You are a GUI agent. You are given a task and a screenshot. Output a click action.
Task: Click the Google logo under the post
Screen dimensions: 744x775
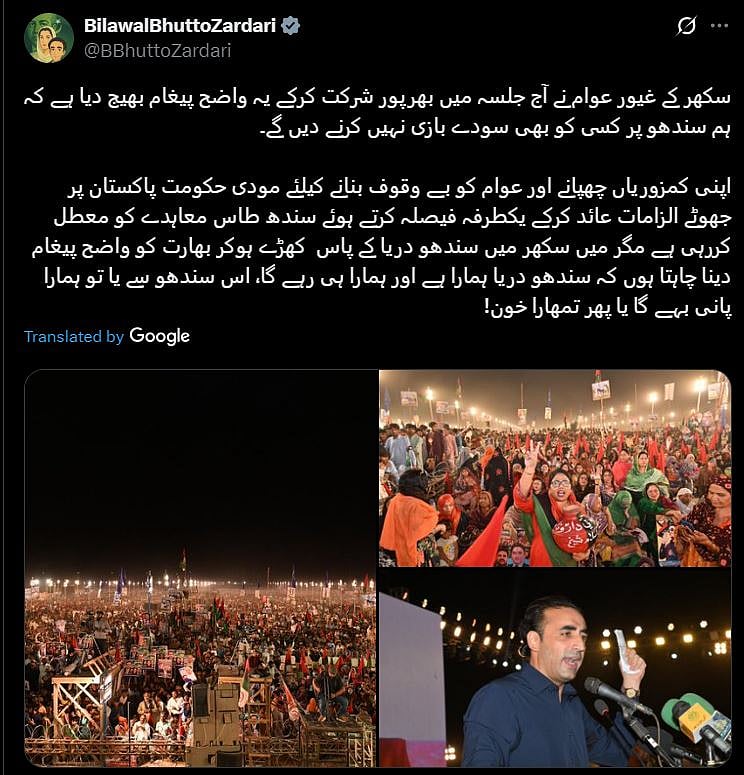click(x=159, y=336)
